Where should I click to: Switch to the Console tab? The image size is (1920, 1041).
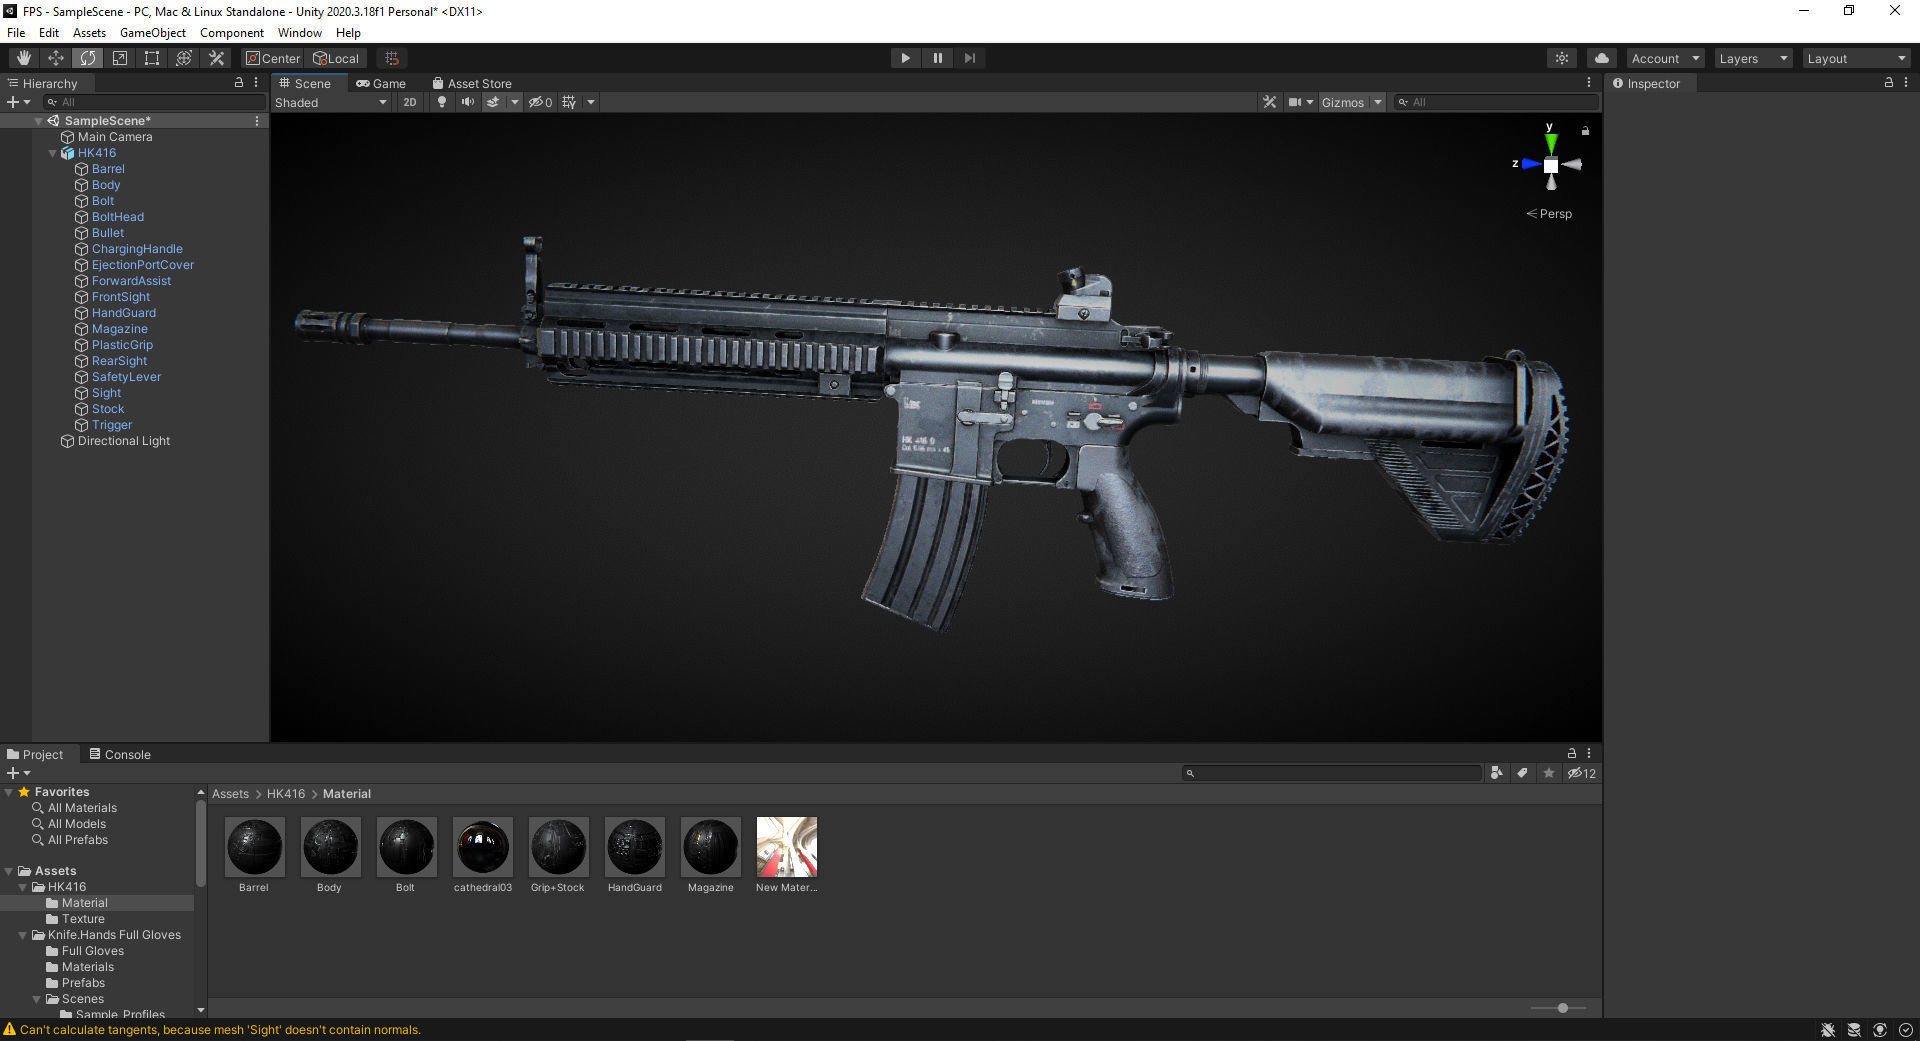(120, 754)
